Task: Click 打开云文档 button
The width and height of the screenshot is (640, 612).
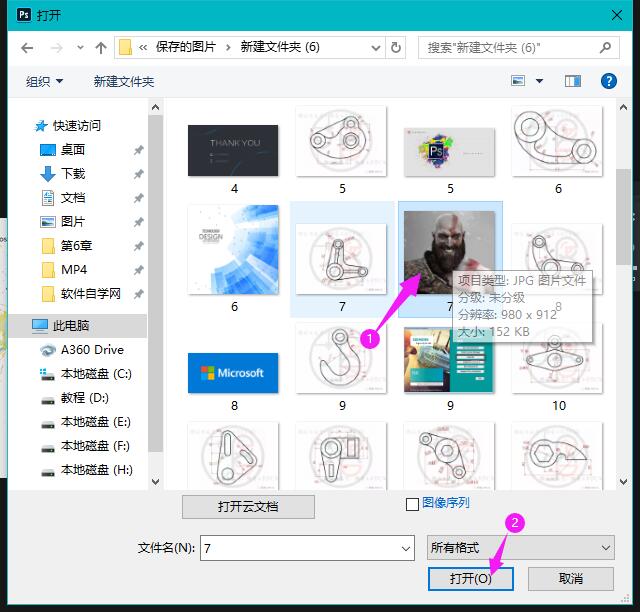Action: (x=248, y=507)
